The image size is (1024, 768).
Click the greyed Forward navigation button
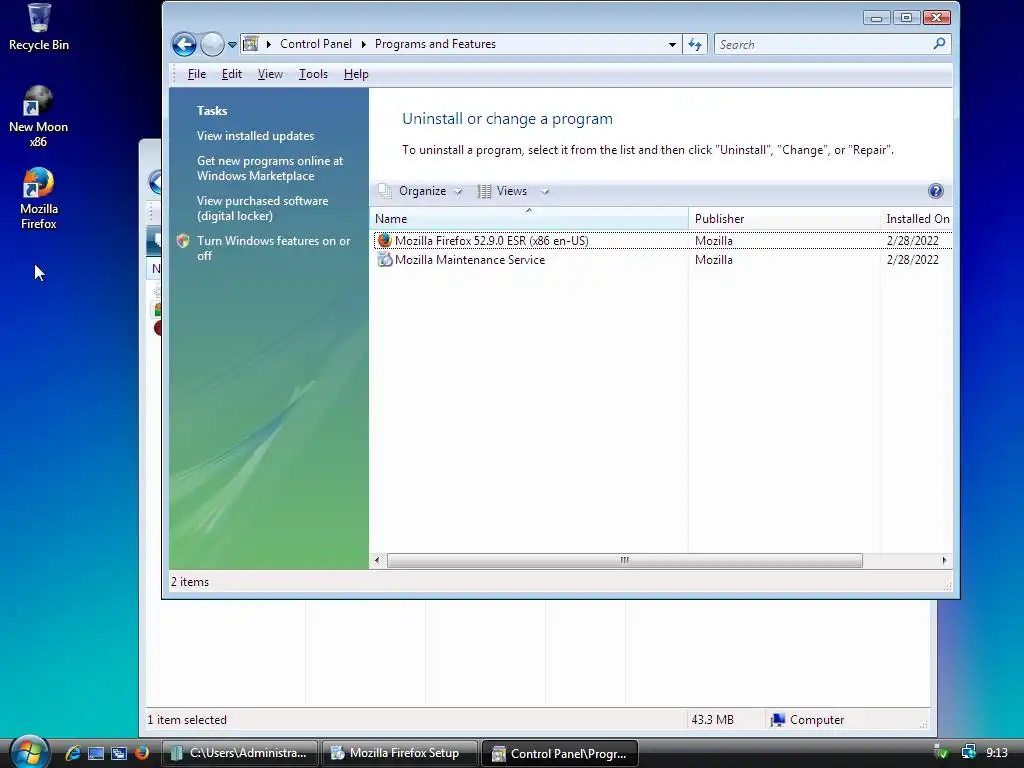click(212, 44)
